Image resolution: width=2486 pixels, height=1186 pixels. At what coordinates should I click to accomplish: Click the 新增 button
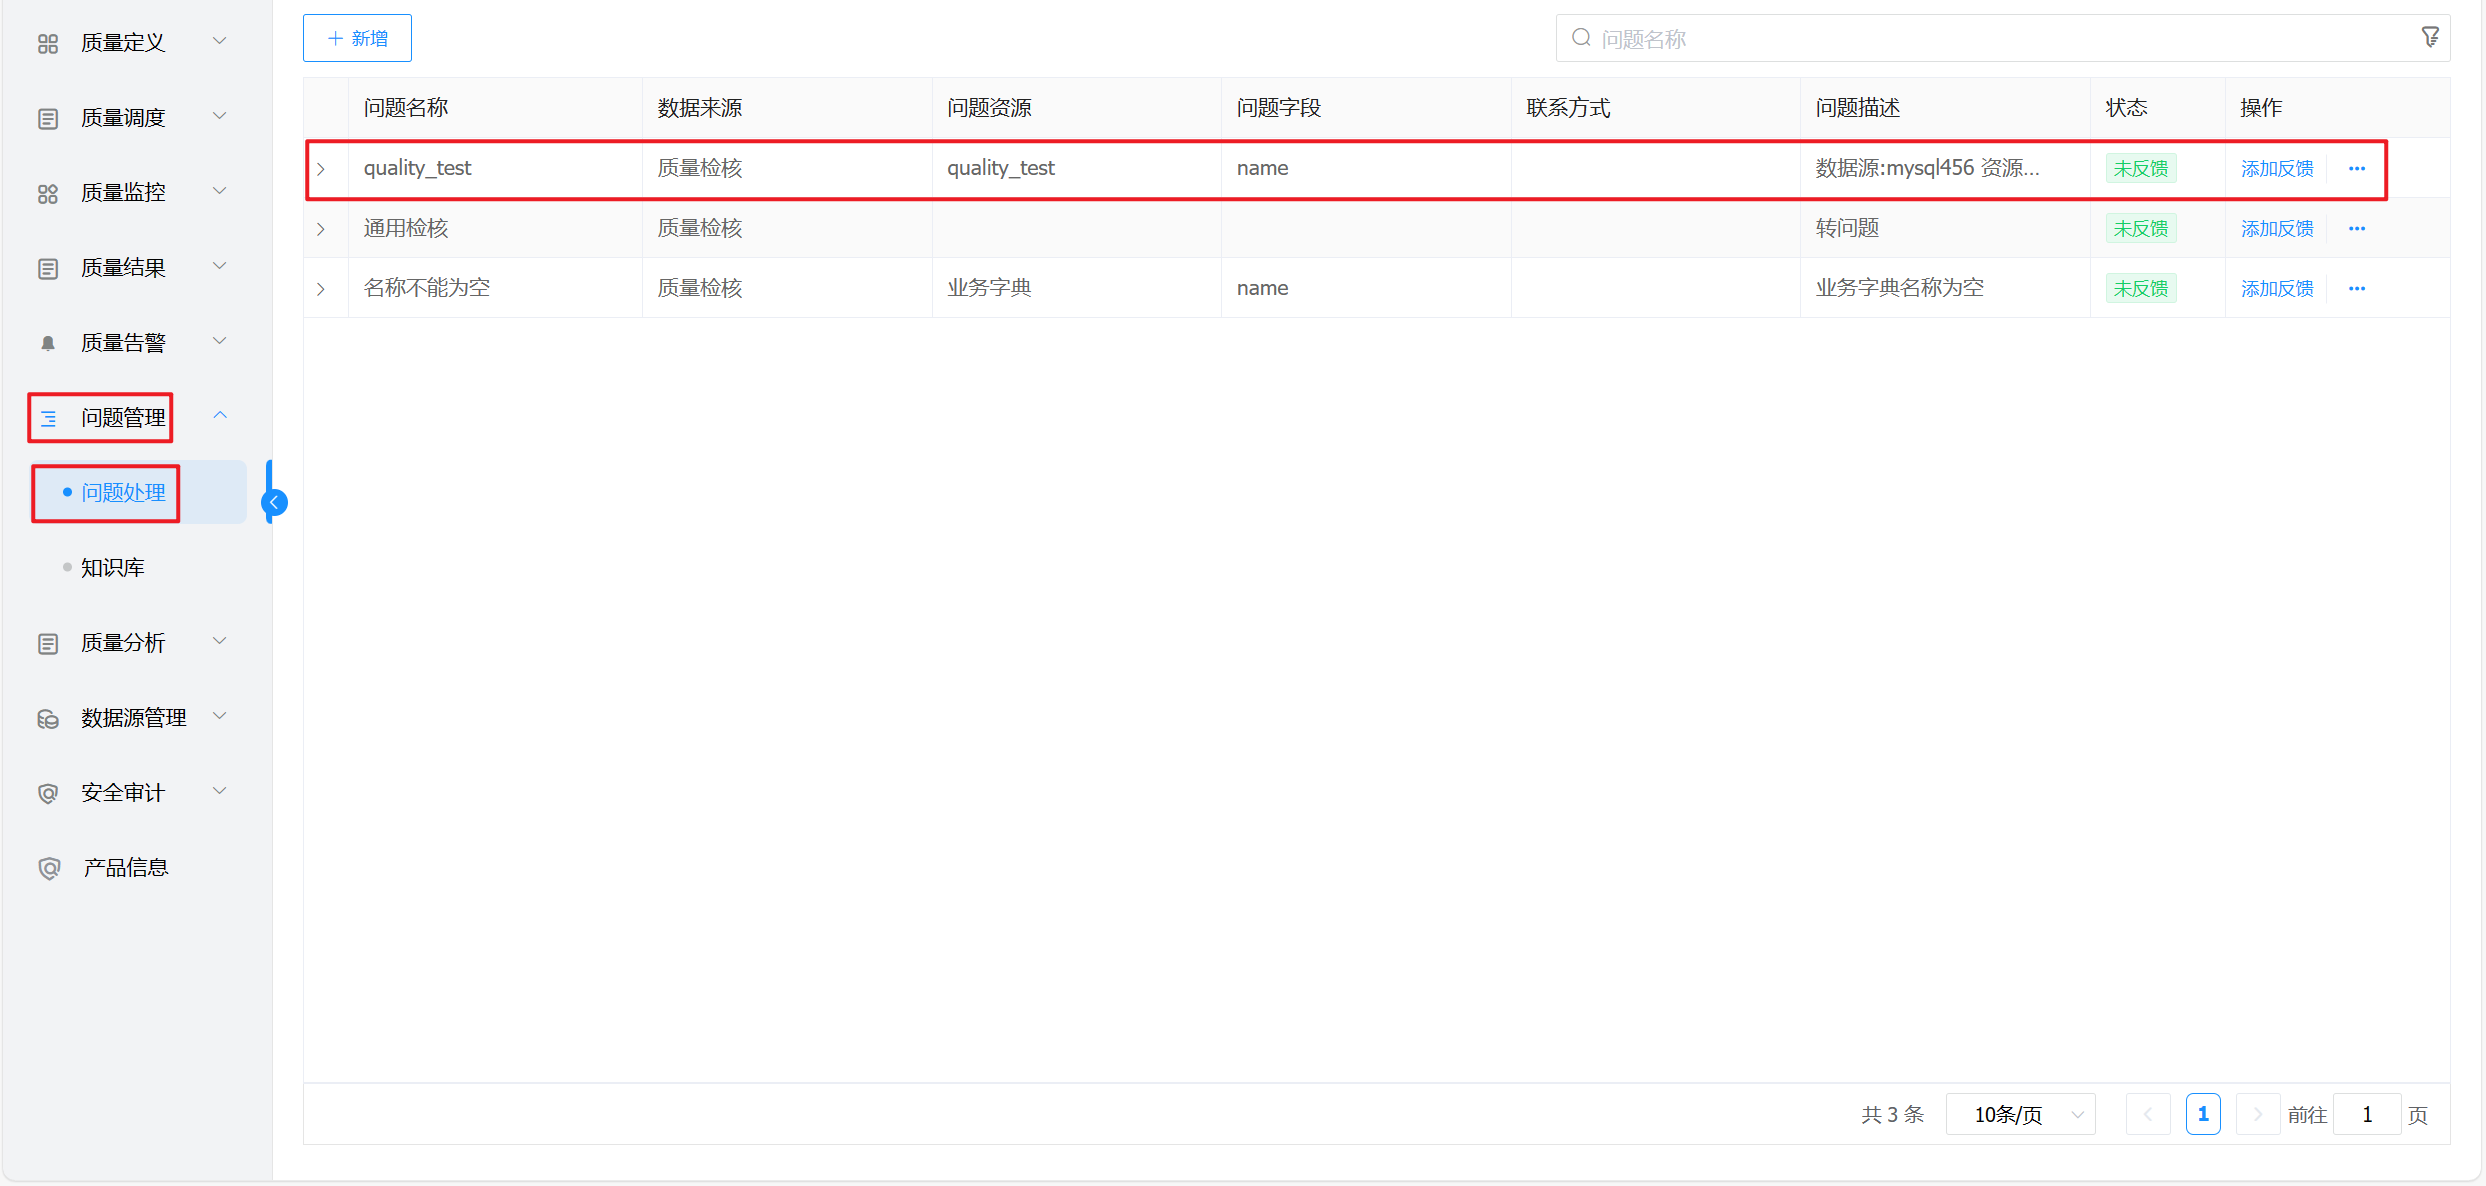(x=357, y=38)
